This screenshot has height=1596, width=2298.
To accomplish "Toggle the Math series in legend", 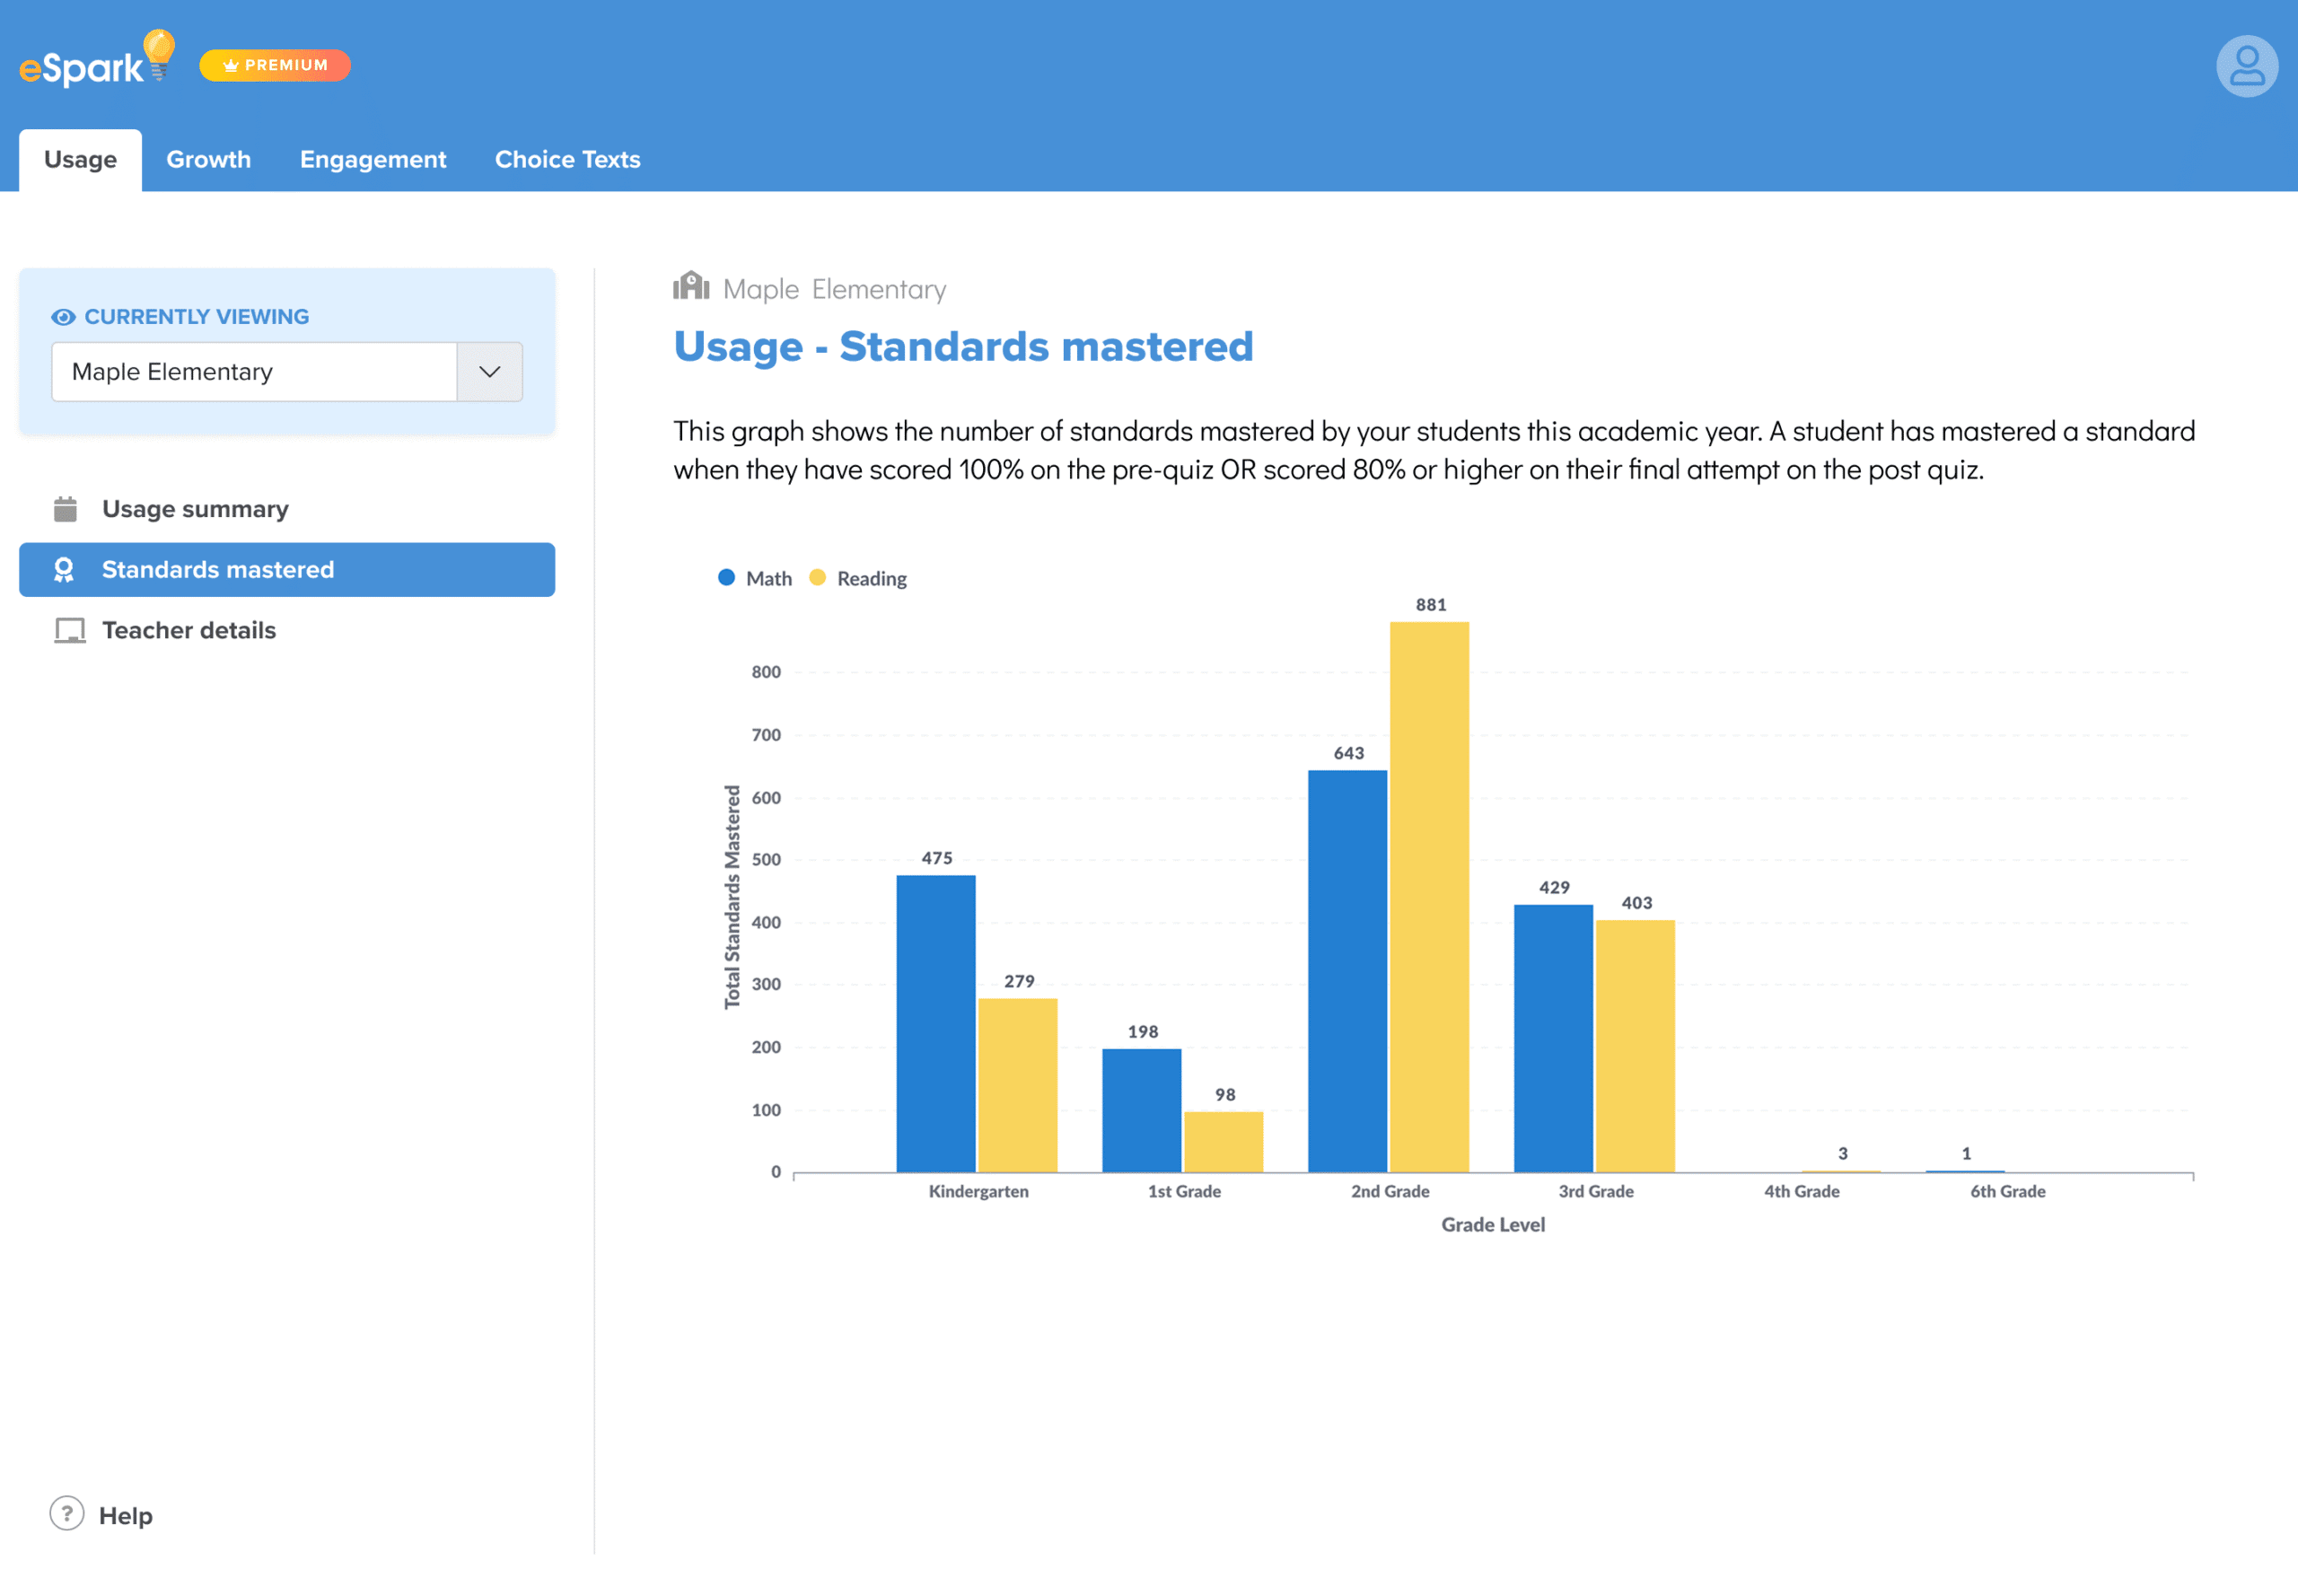I will pos(755,578).
